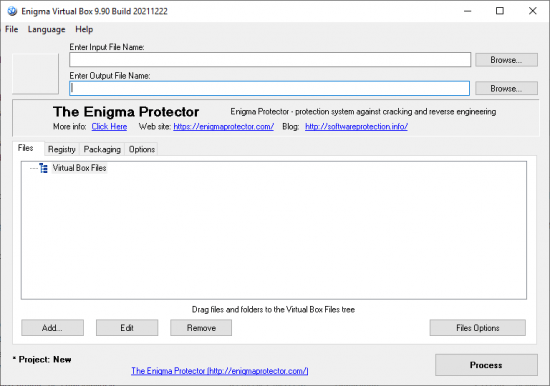Click Browse button for output file name

coord(506,88)
